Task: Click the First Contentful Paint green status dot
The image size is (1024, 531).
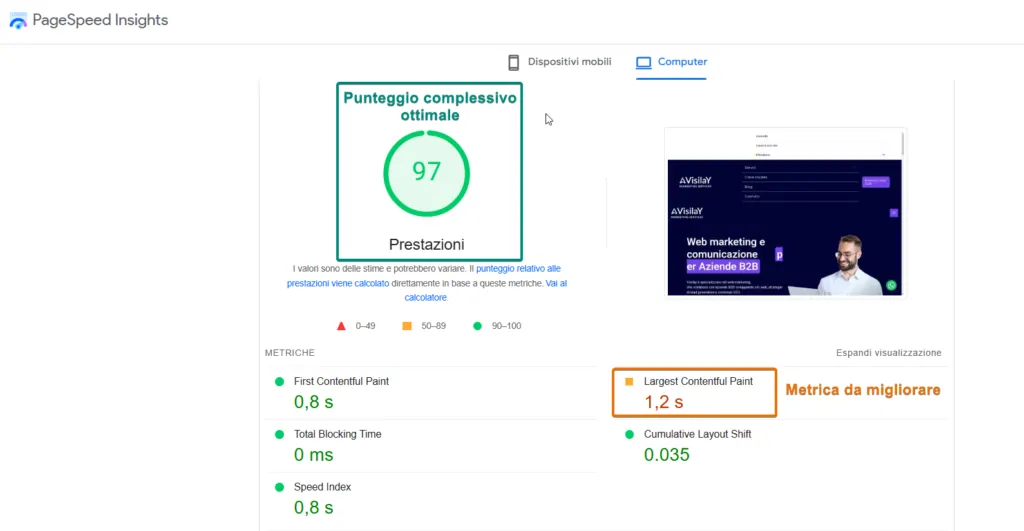Action: pyautogui.click(x=280, y=381)
